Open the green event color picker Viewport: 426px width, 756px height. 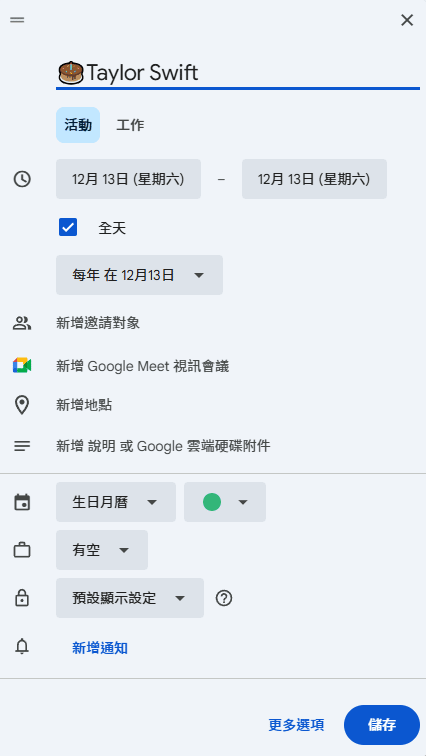pyautogui.click(x=225, y=502)
